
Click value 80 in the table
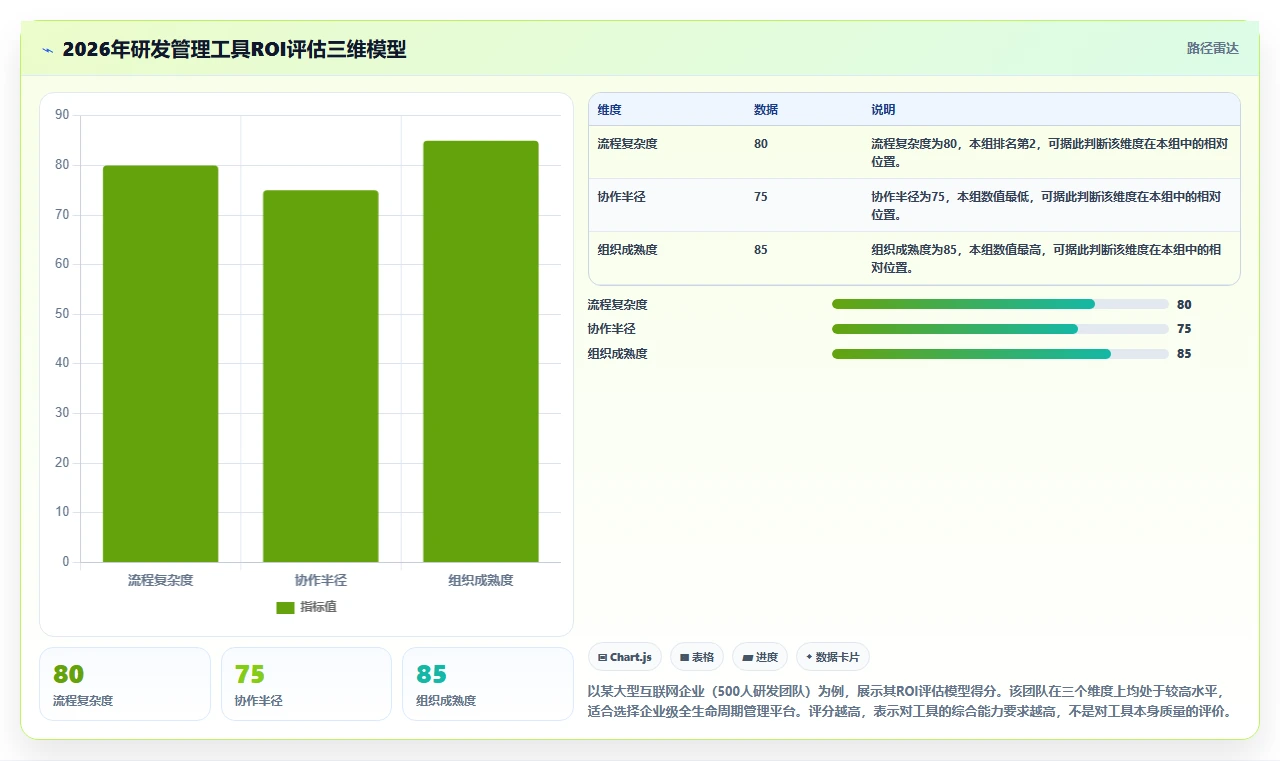tap(761, 144)
